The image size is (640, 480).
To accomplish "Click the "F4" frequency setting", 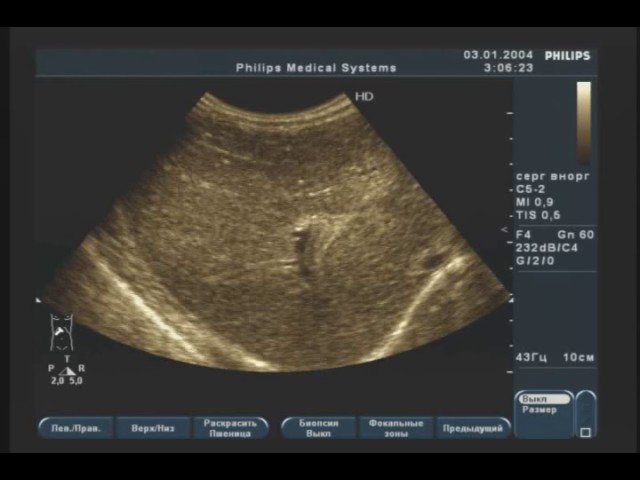I will 523,235.
